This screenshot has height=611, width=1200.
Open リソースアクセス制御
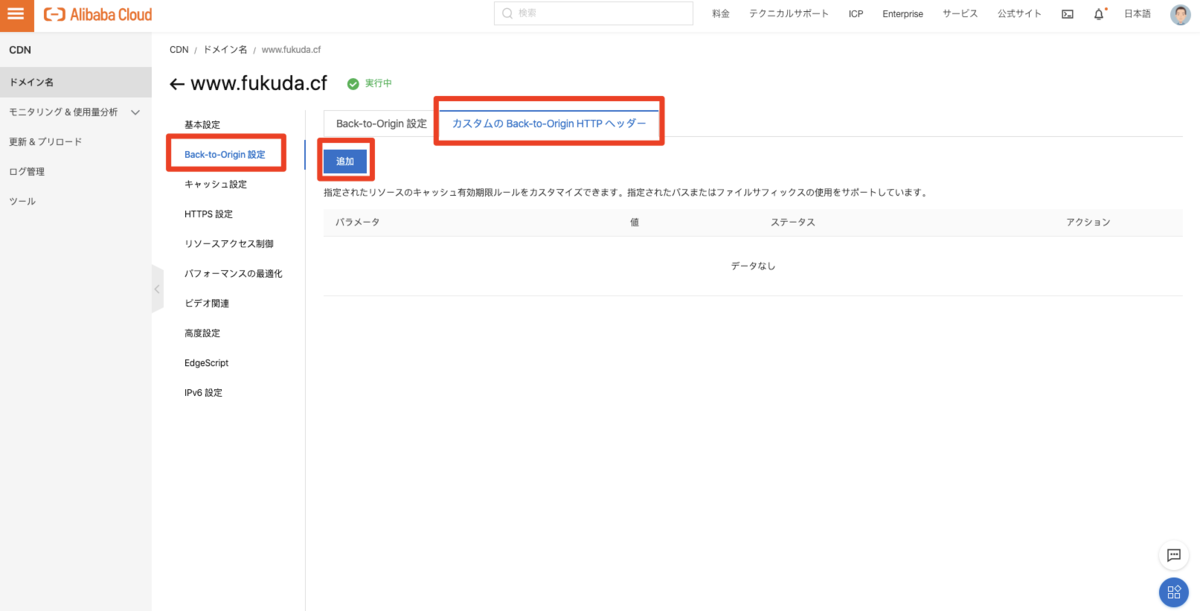229,243
